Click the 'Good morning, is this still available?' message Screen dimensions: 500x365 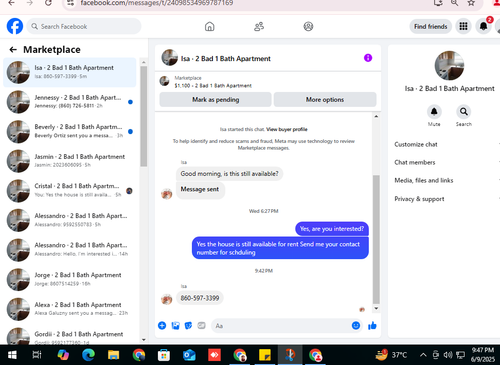click(x=229, y=174)
